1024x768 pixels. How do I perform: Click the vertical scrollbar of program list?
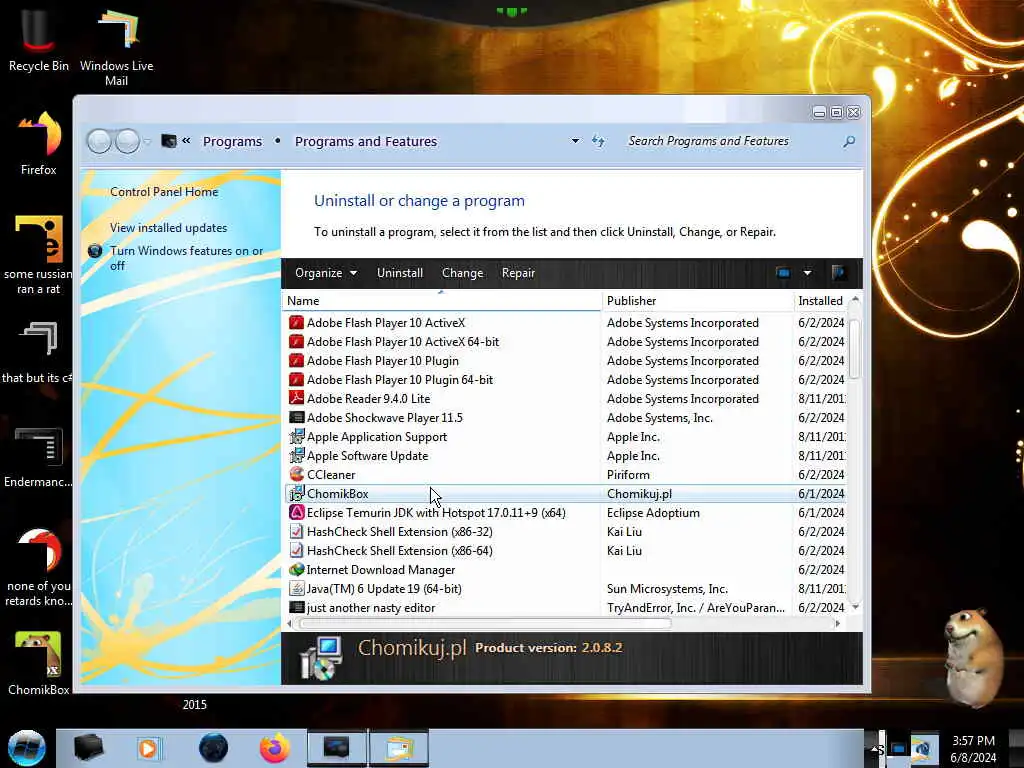pyautogui.click(x=855, y=349)
